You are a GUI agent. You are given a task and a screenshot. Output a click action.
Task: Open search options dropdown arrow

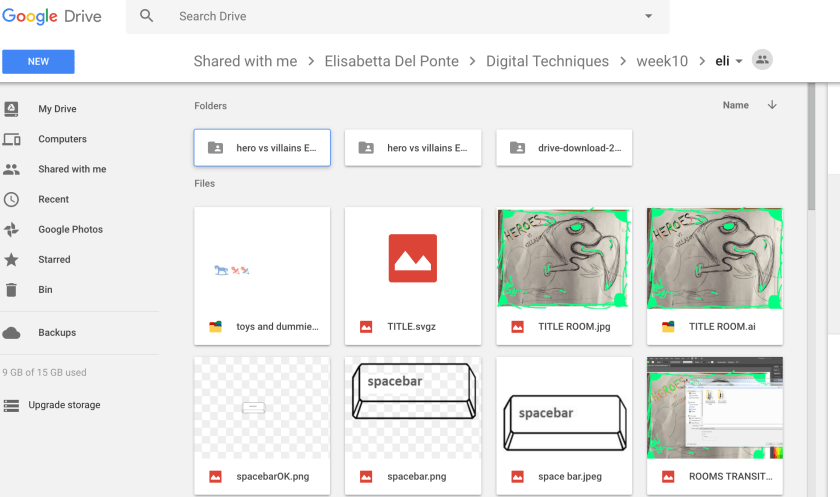point(648,16)
